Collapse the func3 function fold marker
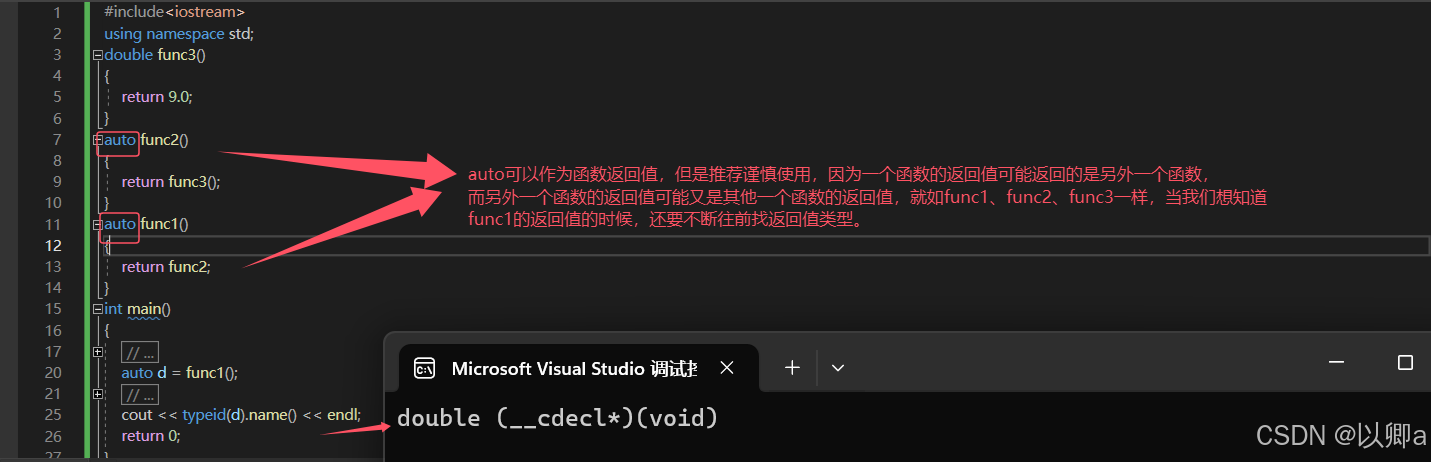1431x462 pixels. tap(98, 55)
